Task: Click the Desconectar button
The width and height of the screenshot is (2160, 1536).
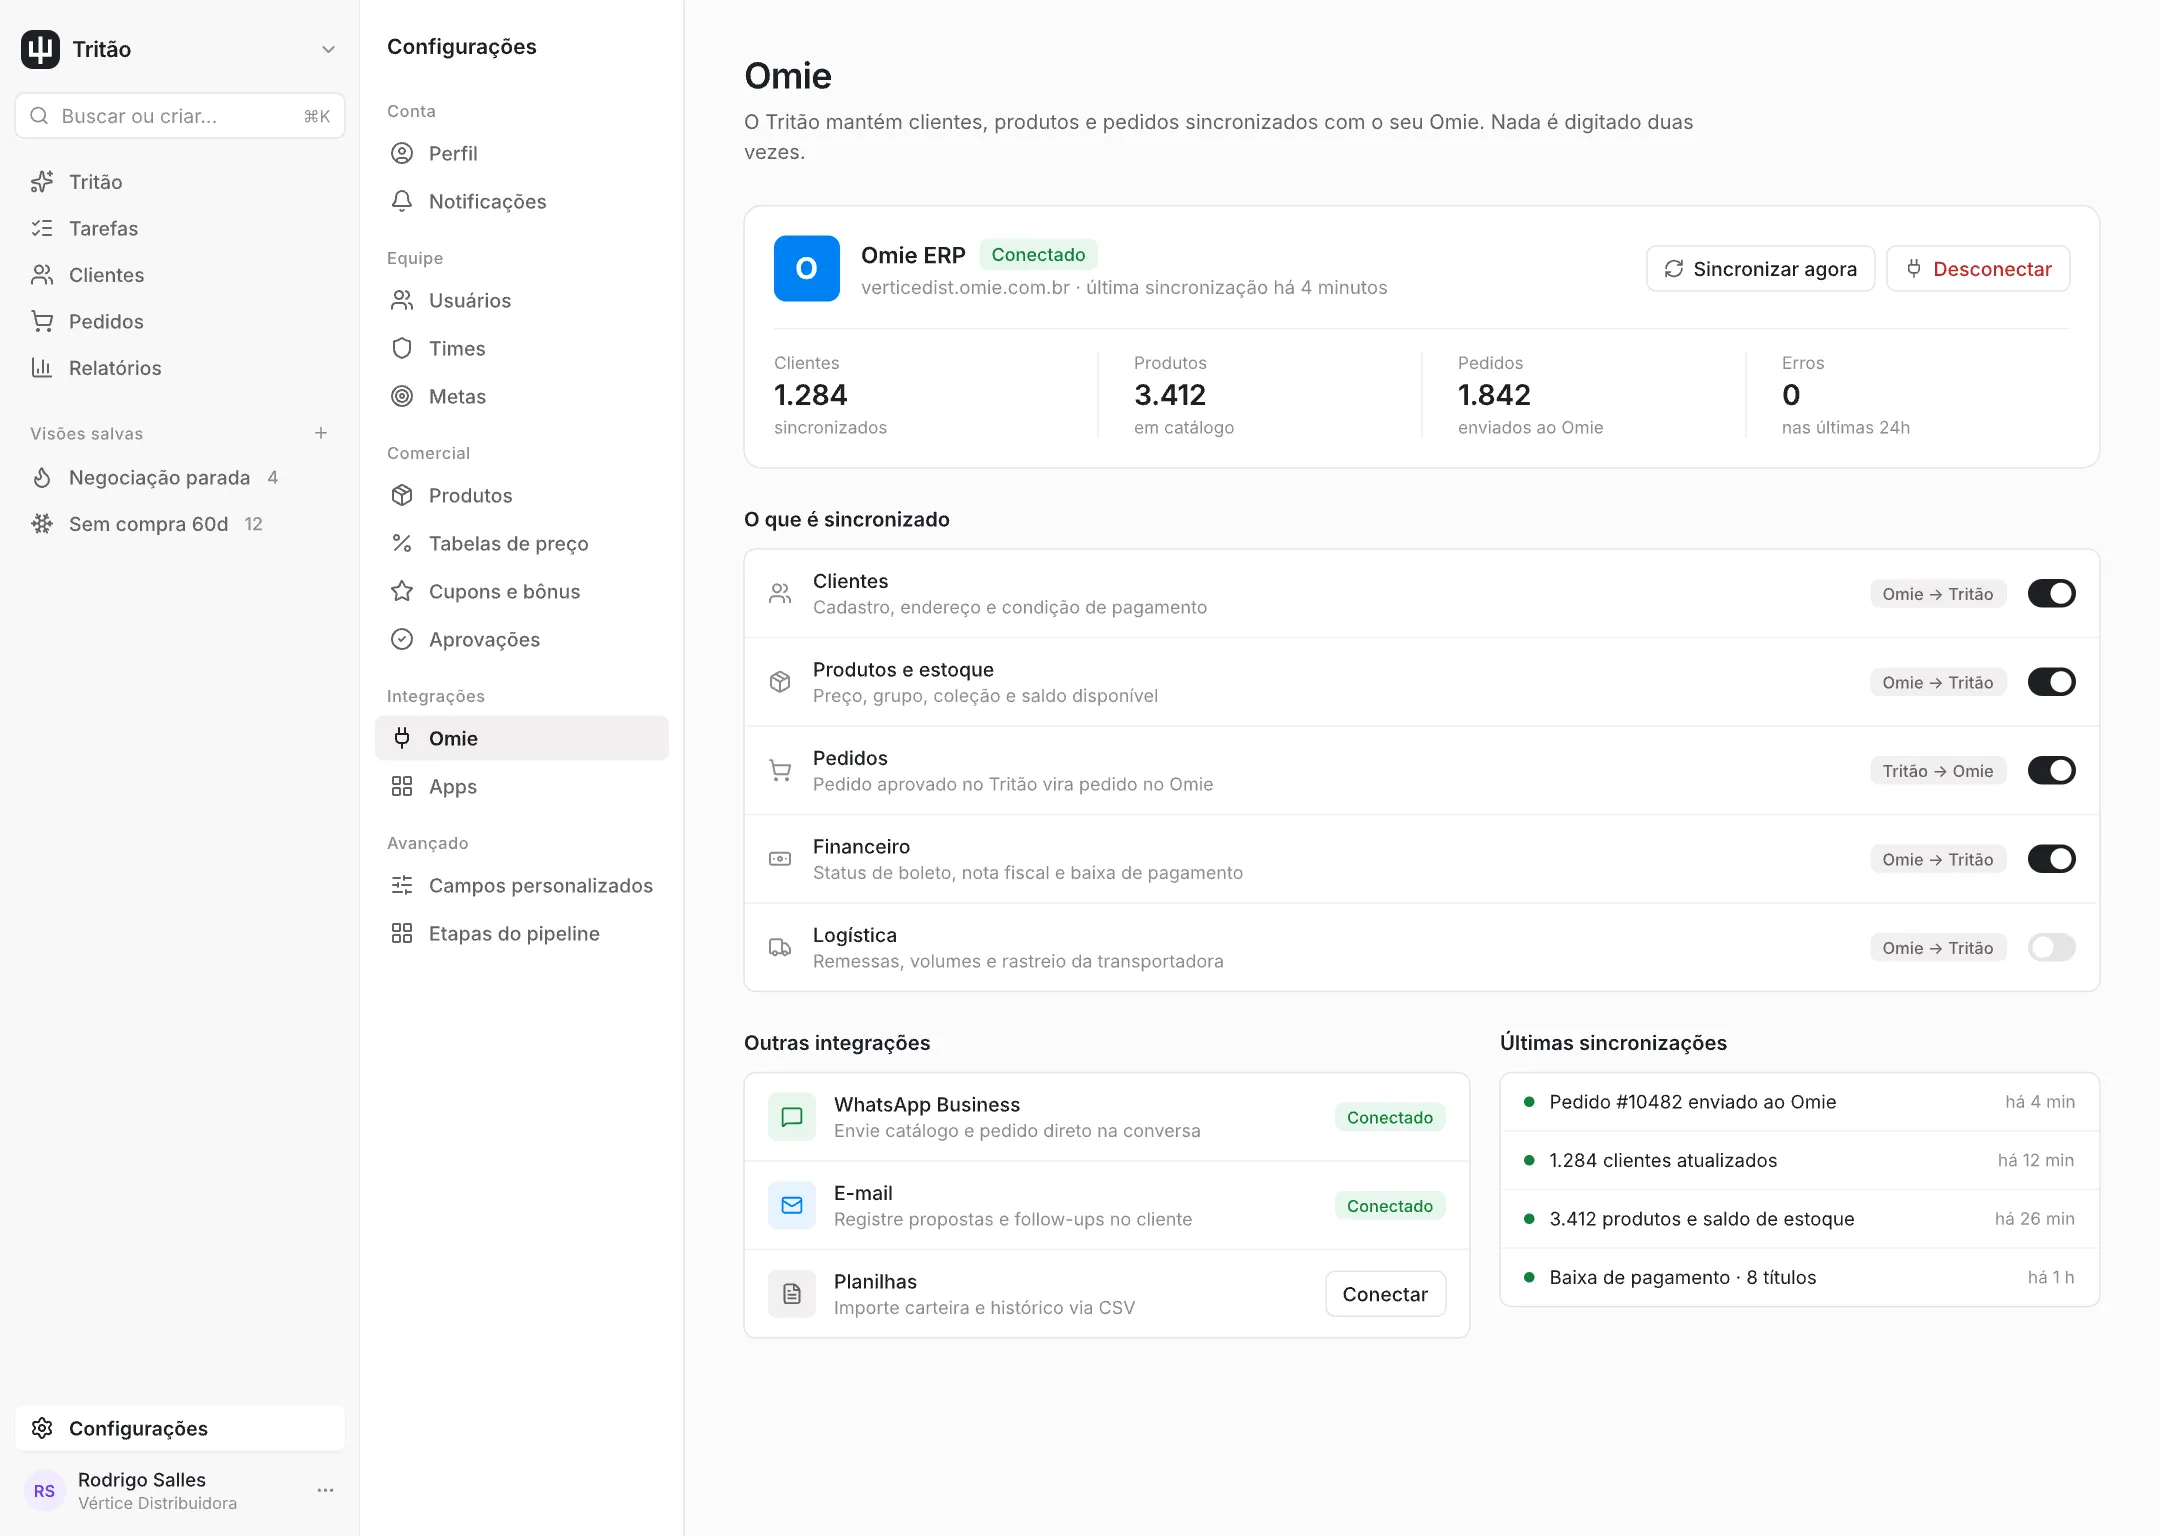Action: coord(1978,268)
